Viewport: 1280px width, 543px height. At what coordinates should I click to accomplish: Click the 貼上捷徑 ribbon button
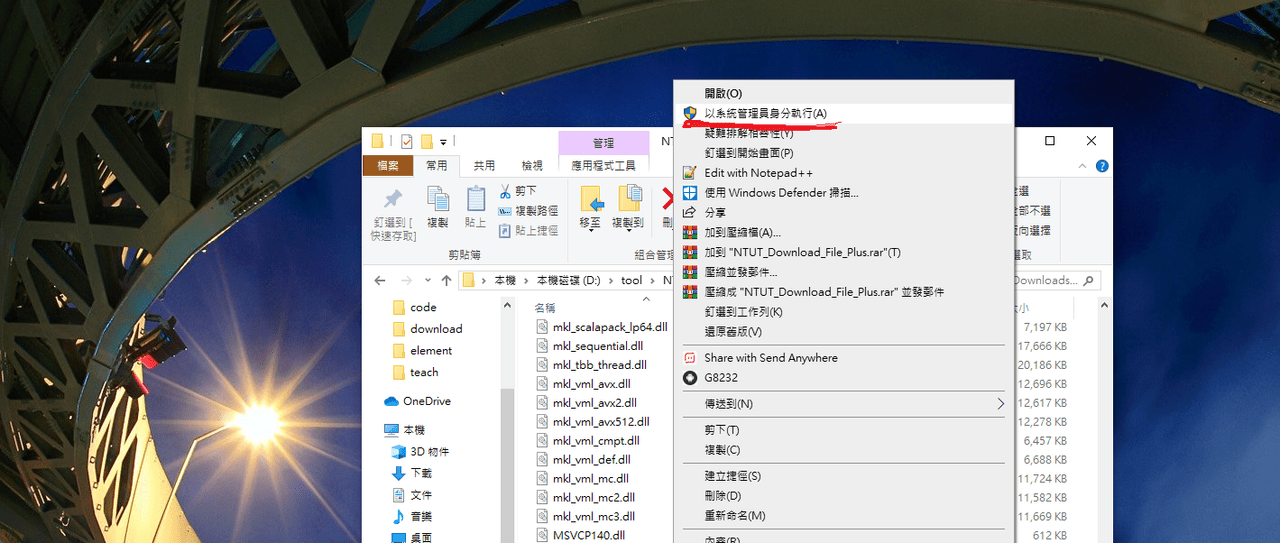pyautogui.click(x=528, y=230)
